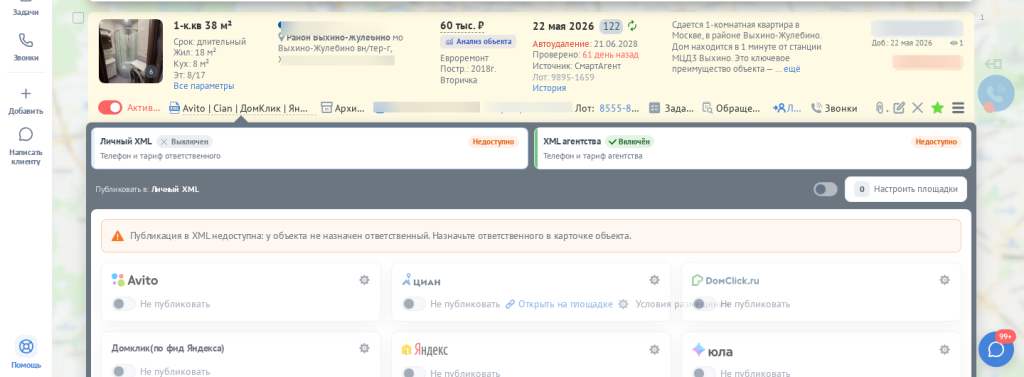Click the green favorite star icon

937,108
